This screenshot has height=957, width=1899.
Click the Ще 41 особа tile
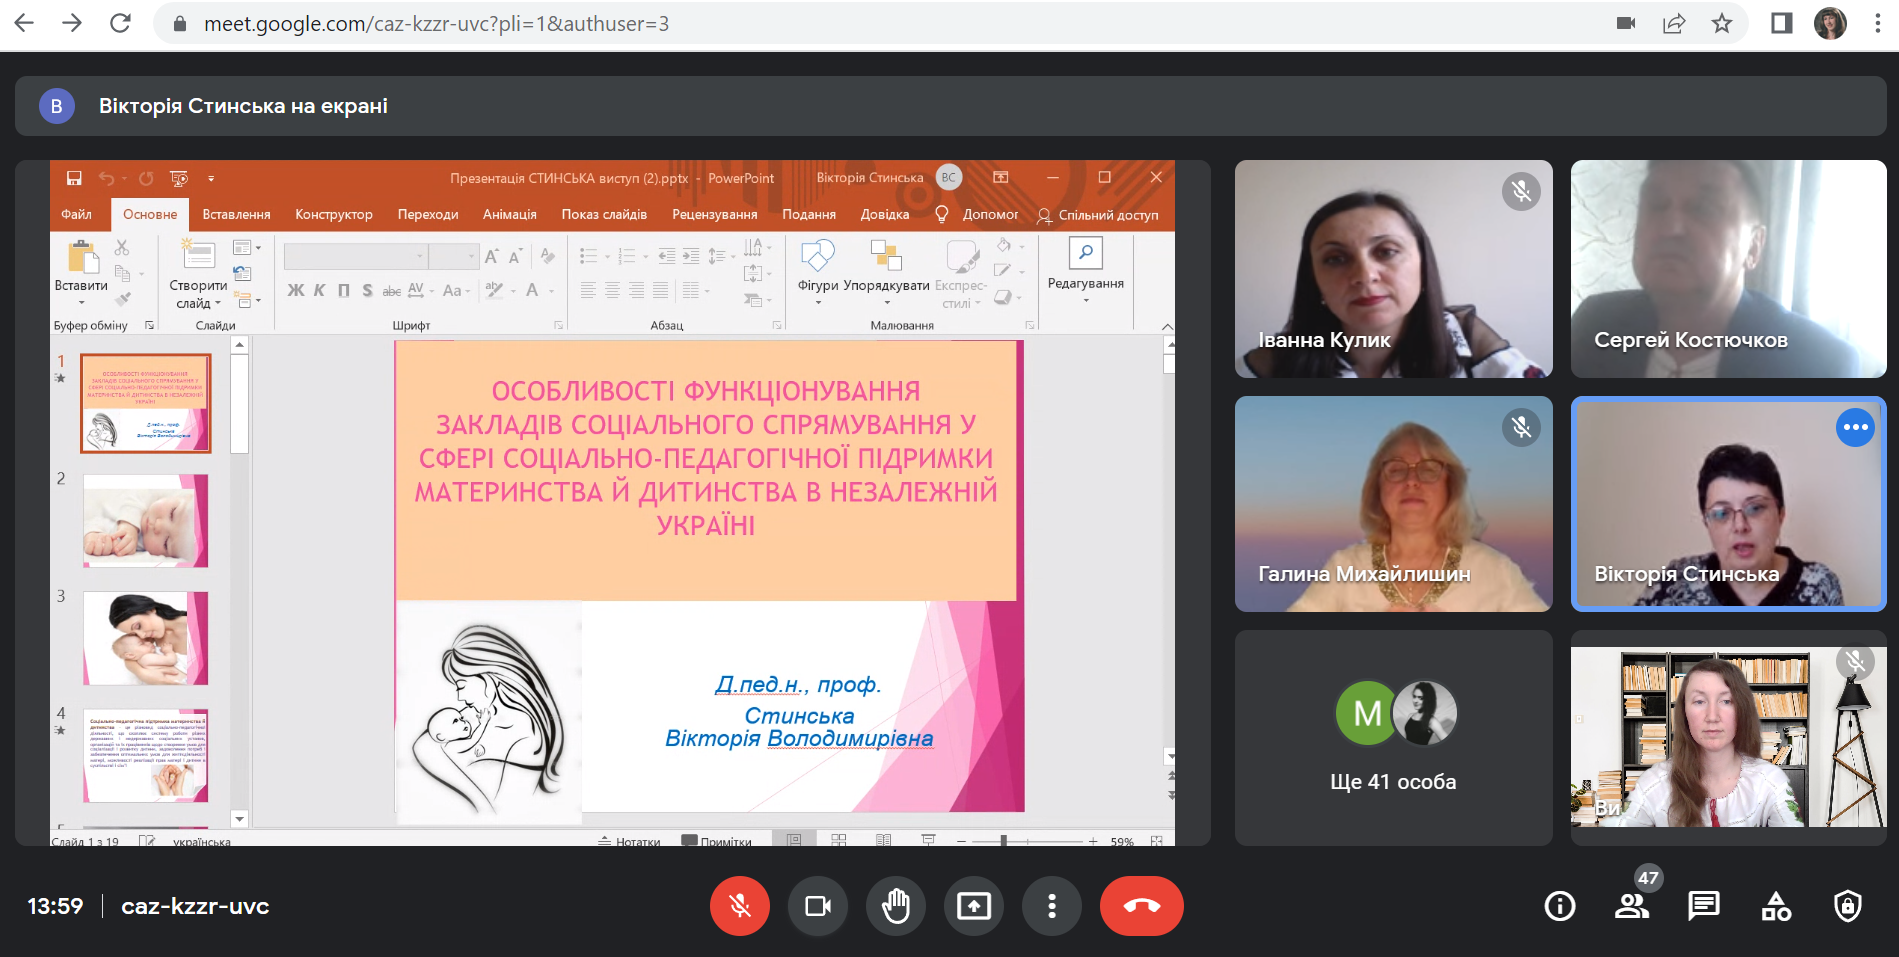click(1393, 738)
